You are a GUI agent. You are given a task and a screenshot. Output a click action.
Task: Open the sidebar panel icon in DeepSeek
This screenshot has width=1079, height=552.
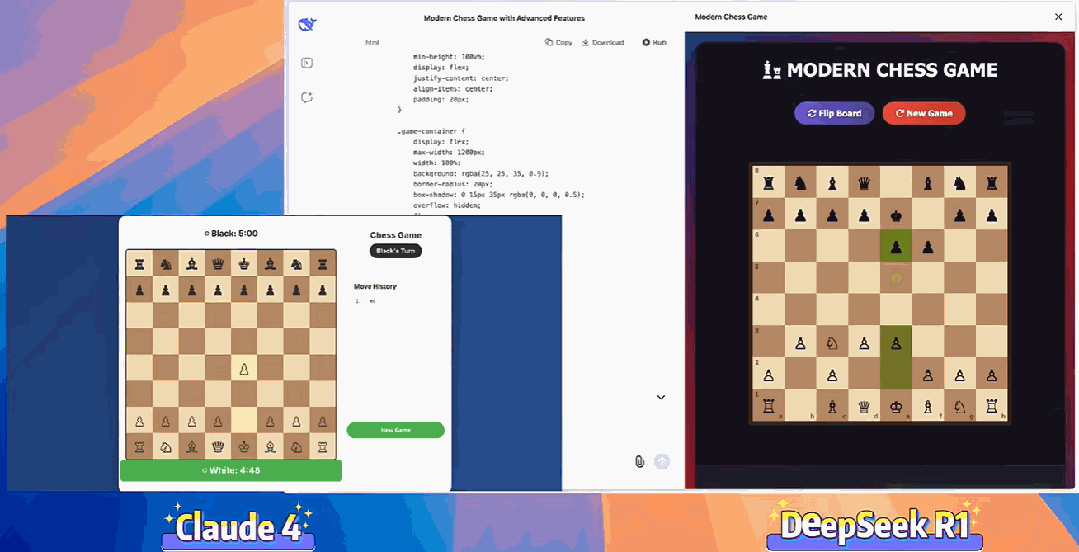pyautogui.click(x=307, y=63)
